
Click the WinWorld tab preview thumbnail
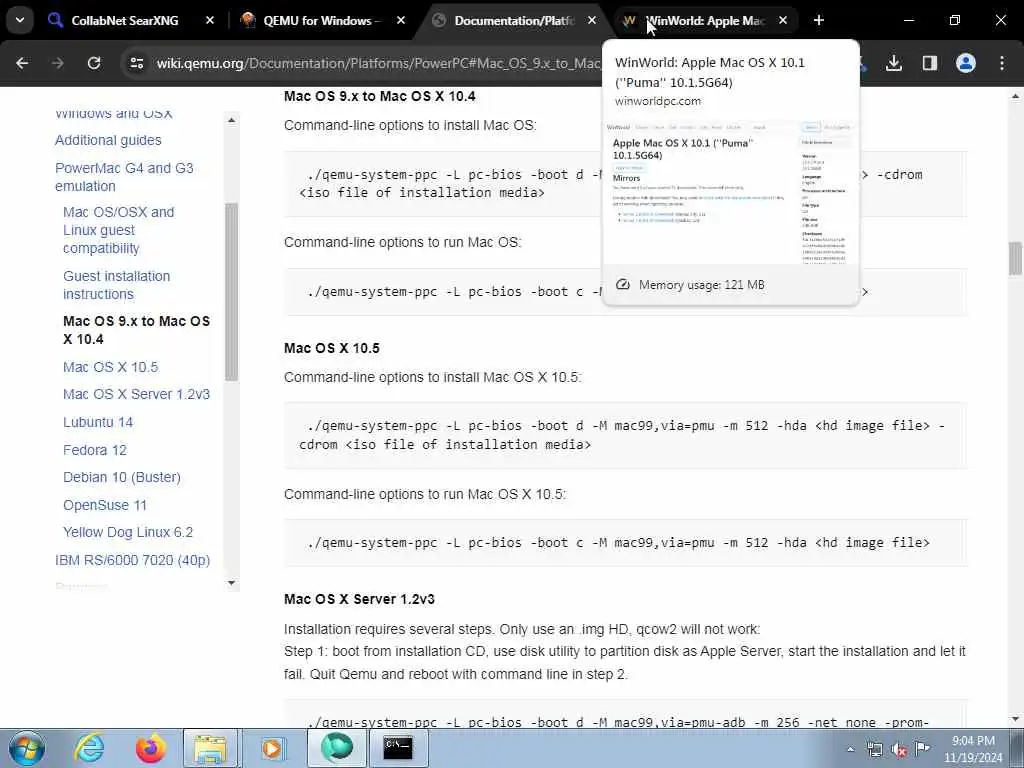click(x=730, y=191)
